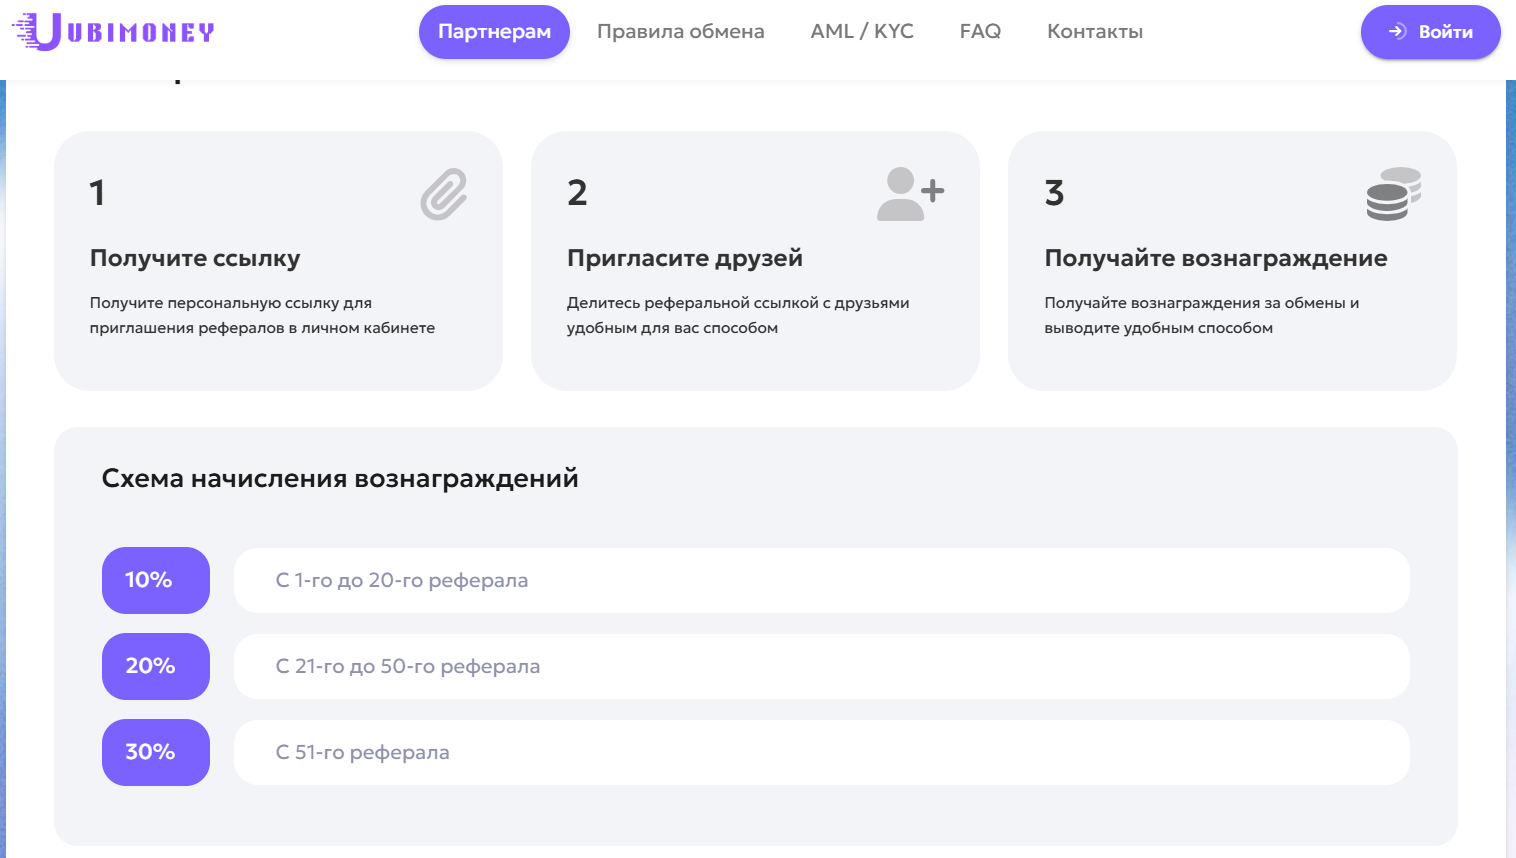The image size is (1516, 858).
Task: Go to Правила обмена page
Action: pyautogui.click(x=681, y=32)
